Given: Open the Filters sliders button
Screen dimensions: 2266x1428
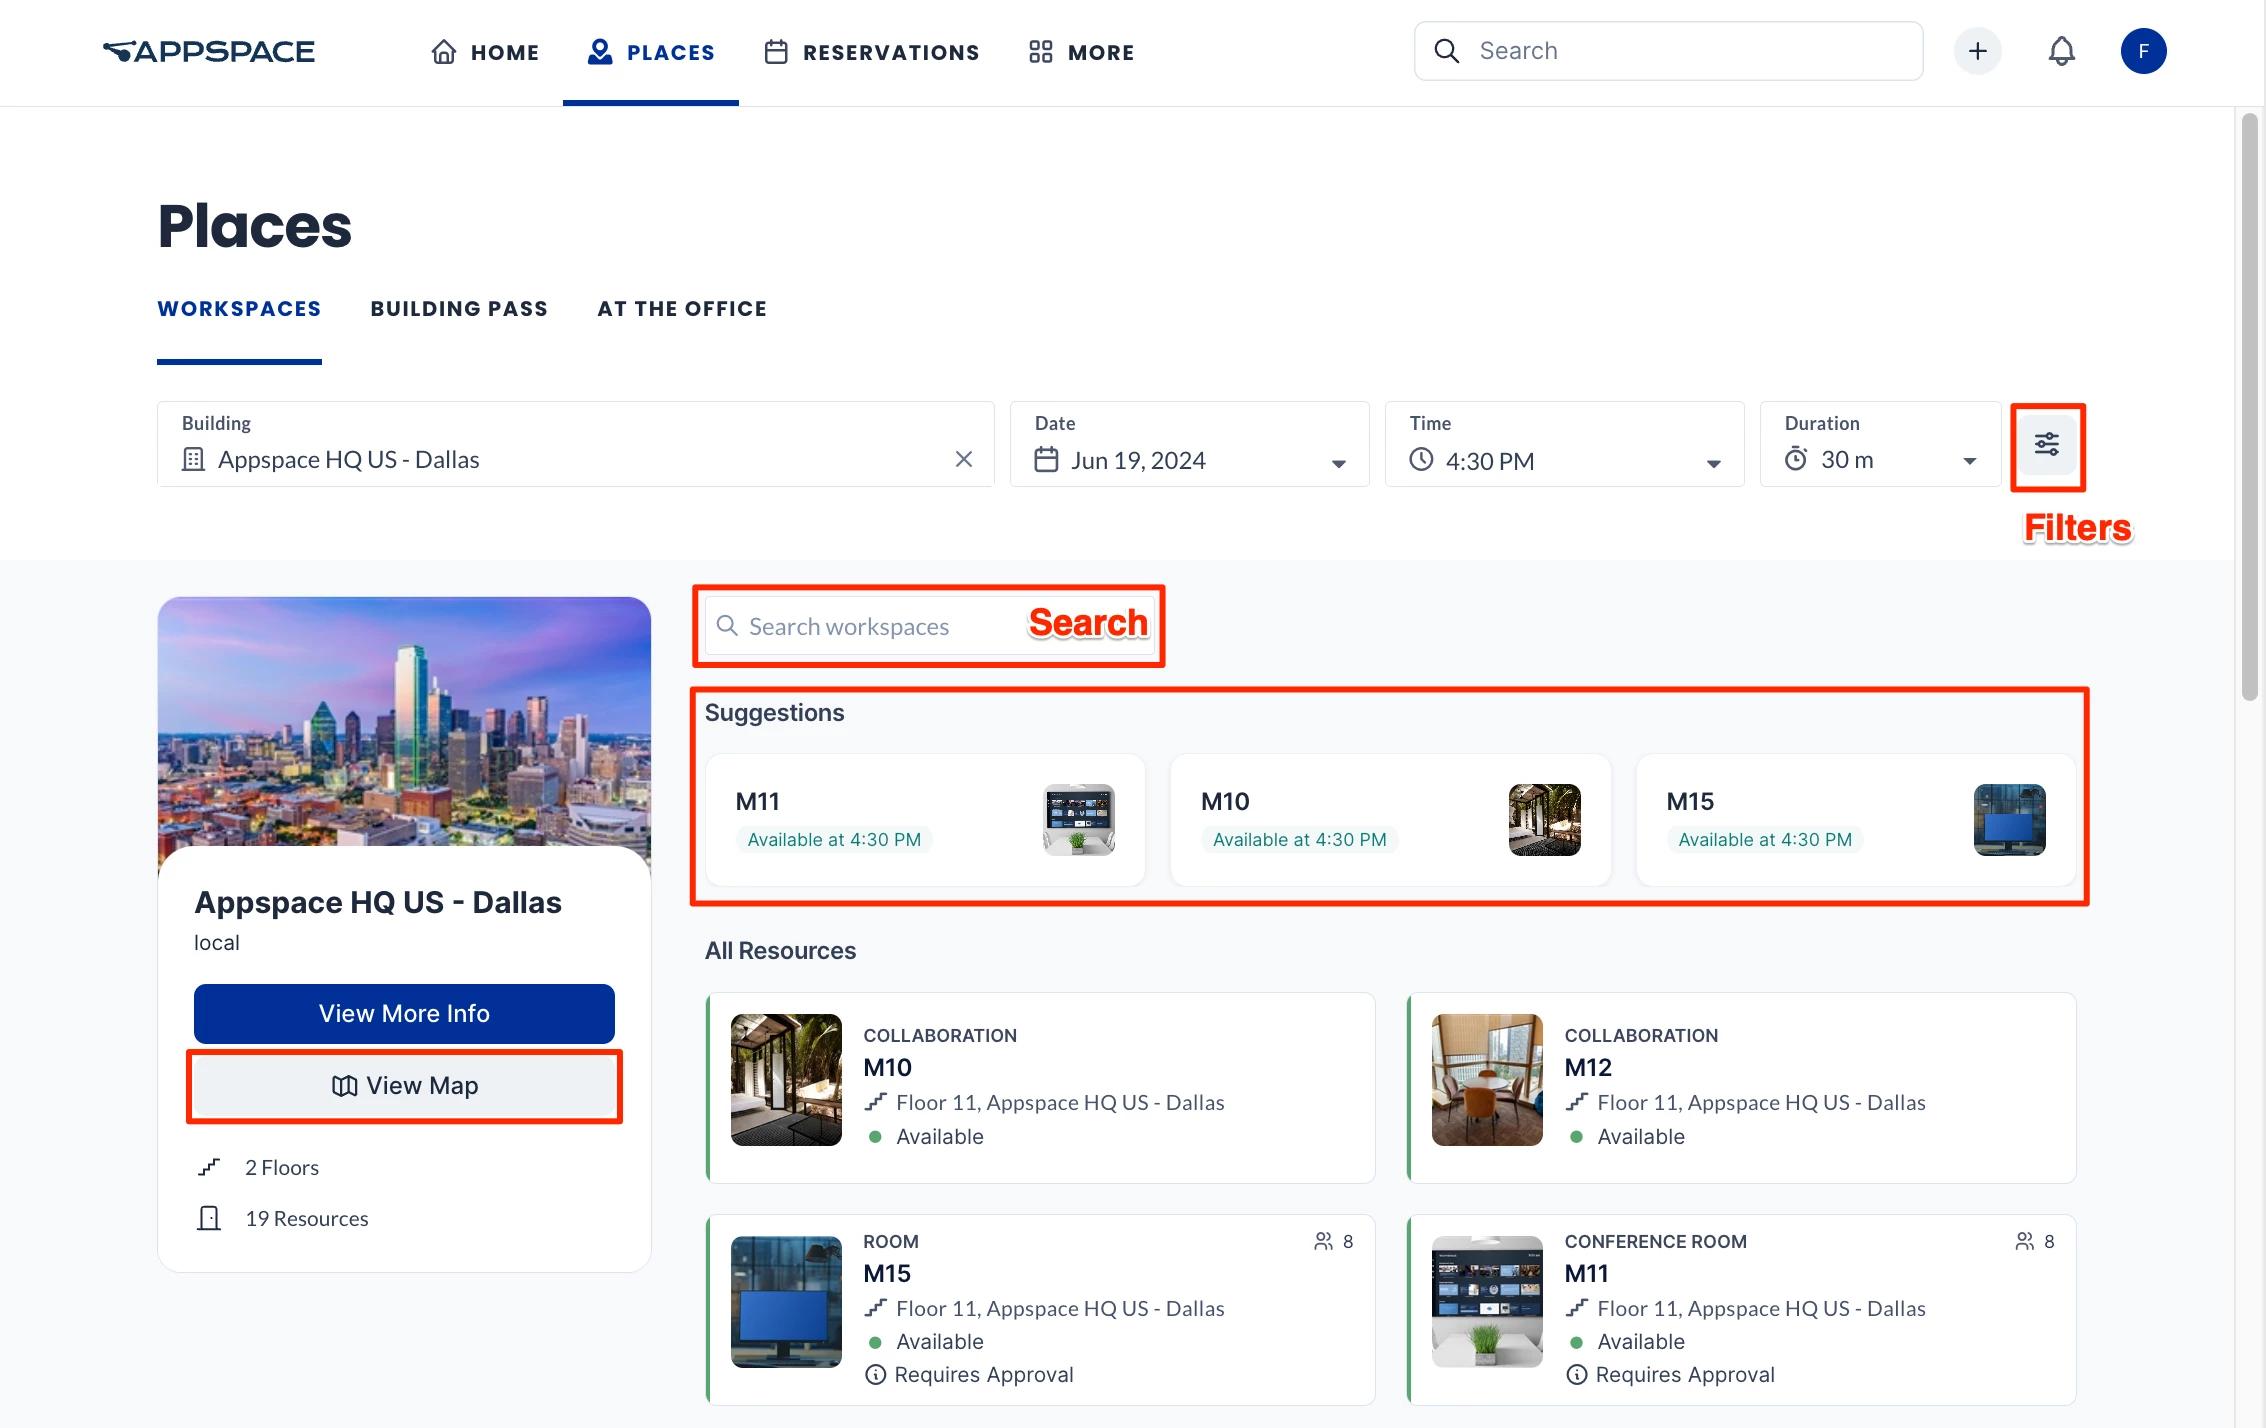Looking at the screenshot, I should (2047, 444).
